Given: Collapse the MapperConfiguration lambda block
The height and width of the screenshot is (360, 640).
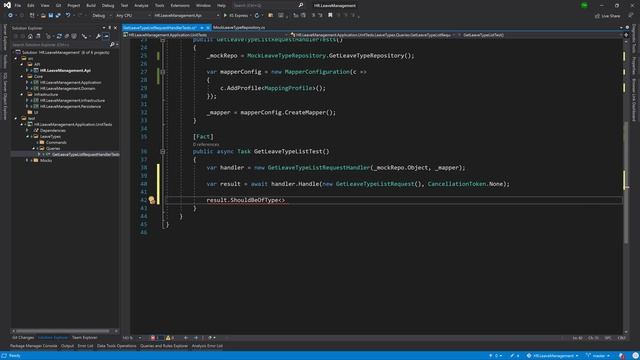Looking at the screenshot, I should coord(162,72).
